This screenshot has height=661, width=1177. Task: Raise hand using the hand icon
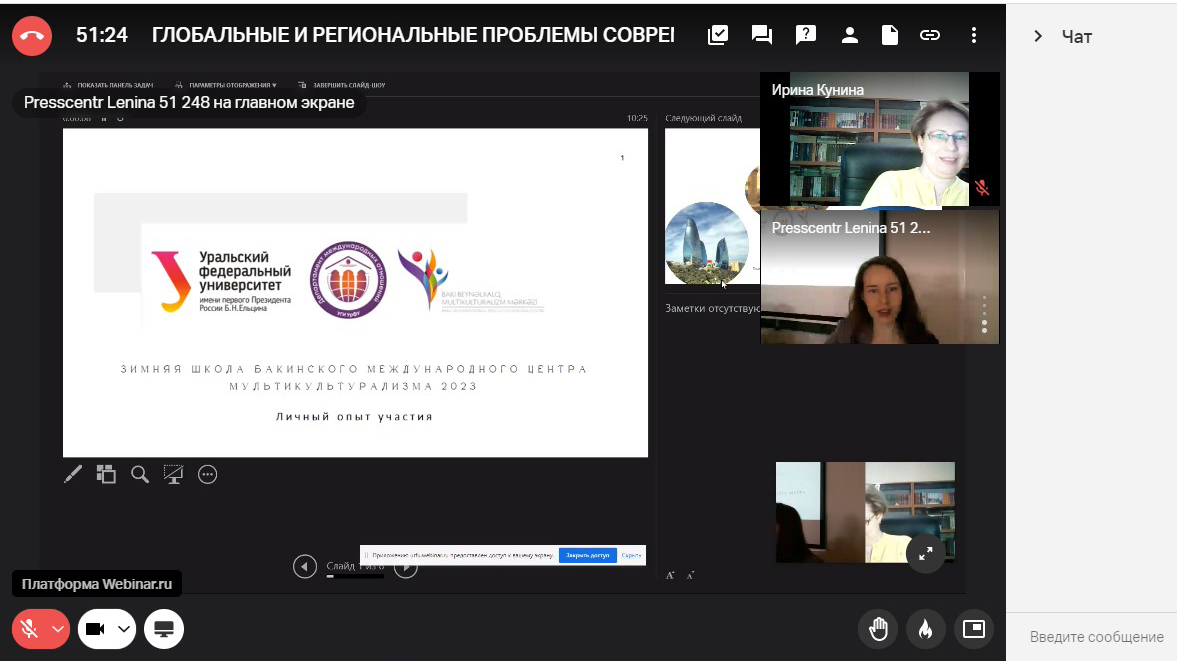point(878,629)
